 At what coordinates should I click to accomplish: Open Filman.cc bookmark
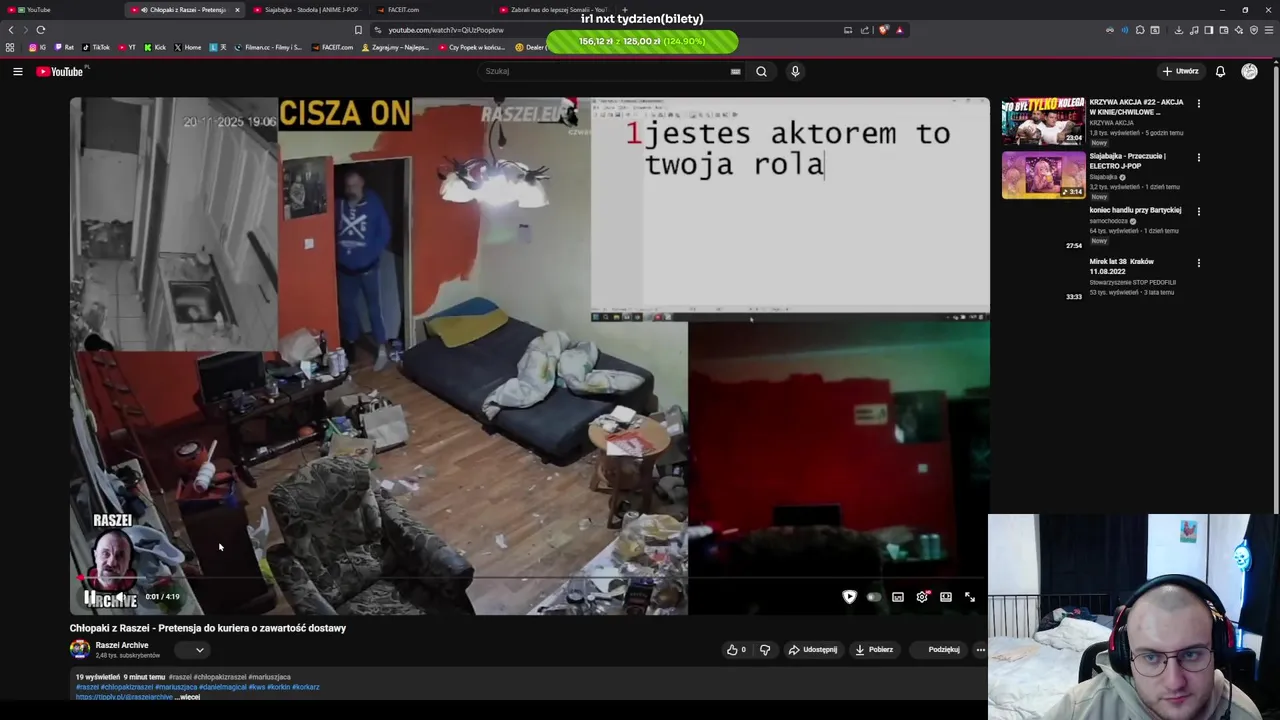pyautogui.click(x=268, y=47)
